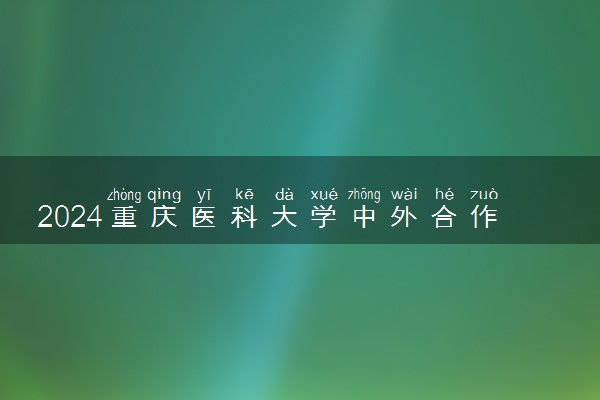Click the pinyin "zhōng" above 中
Screen dimensions: 600x400
364,195
